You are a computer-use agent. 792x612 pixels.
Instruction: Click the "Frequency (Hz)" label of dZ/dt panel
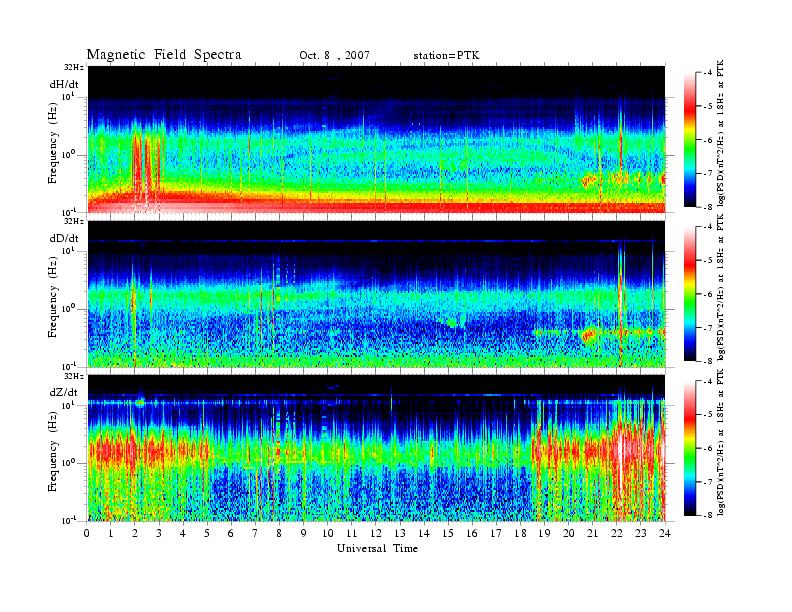[x=53, y=452]
